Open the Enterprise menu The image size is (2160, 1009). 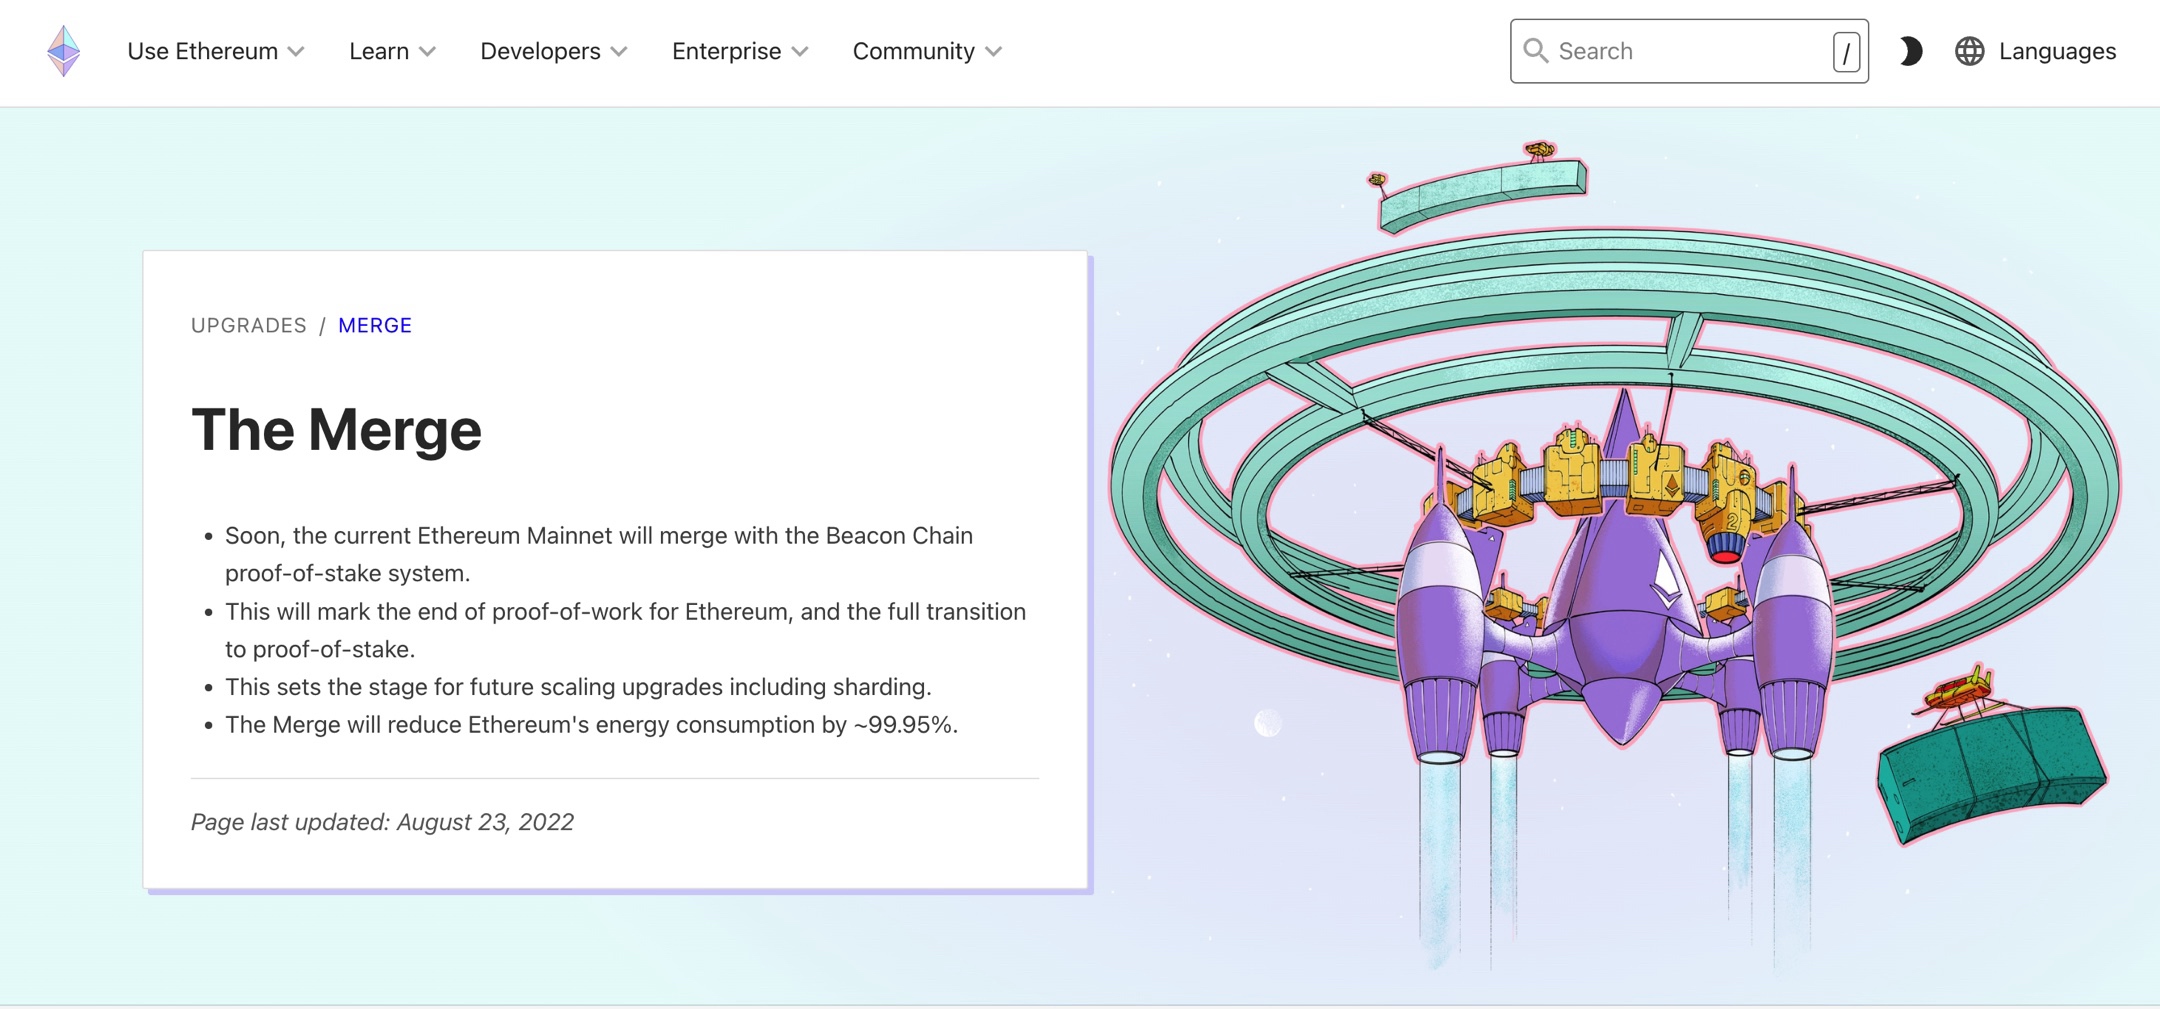739,51
